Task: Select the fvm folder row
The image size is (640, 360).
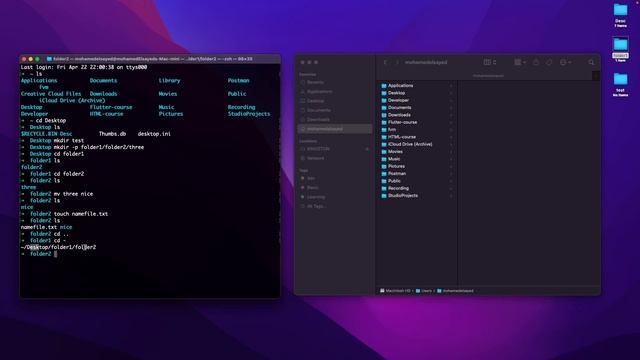Action: (x=416, y=130)
